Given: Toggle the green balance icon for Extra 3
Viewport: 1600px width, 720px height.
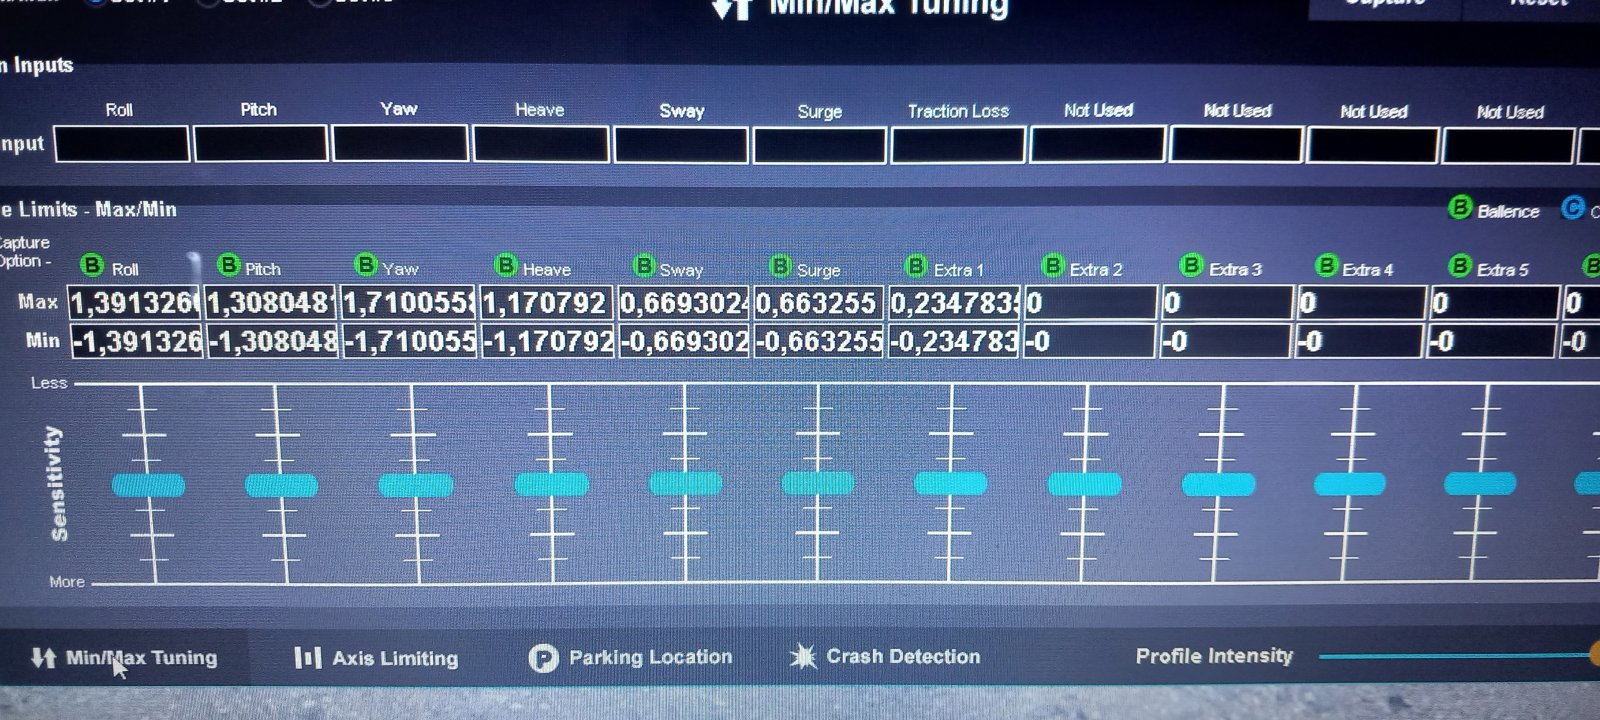Looking at the screenshot, I should pyautogui.click(x=1190, y=266).
